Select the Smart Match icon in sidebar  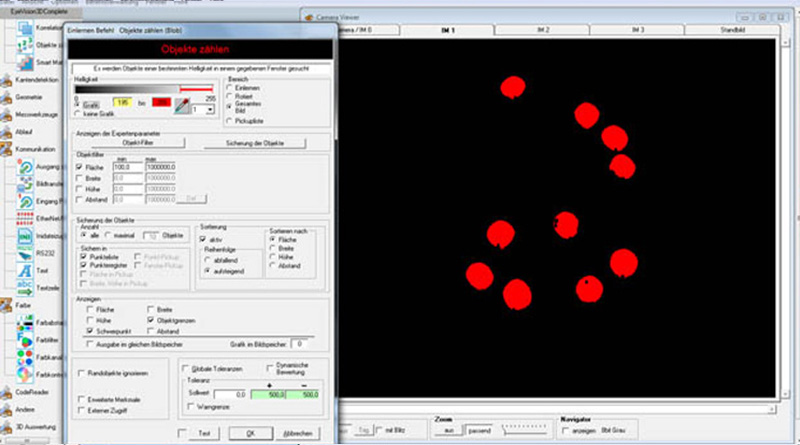click(x=24, y=62)
